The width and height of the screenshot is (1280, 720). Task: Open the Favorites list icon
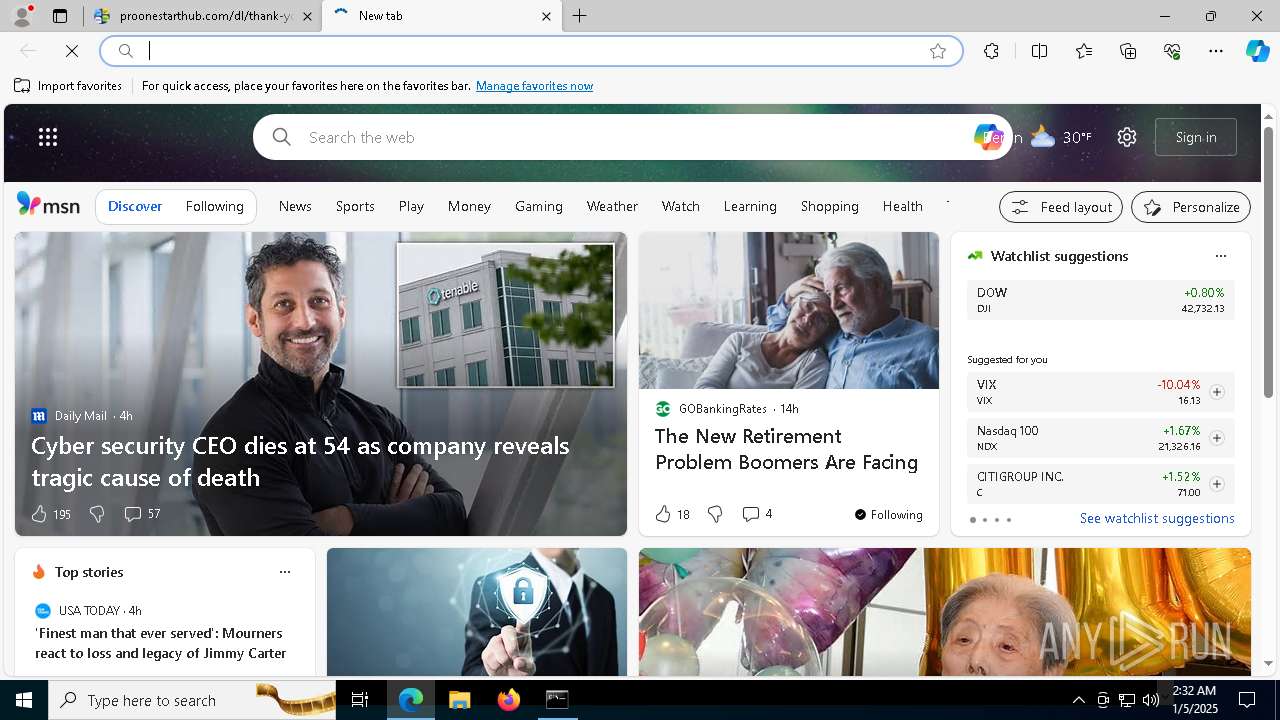(1084, 51)
